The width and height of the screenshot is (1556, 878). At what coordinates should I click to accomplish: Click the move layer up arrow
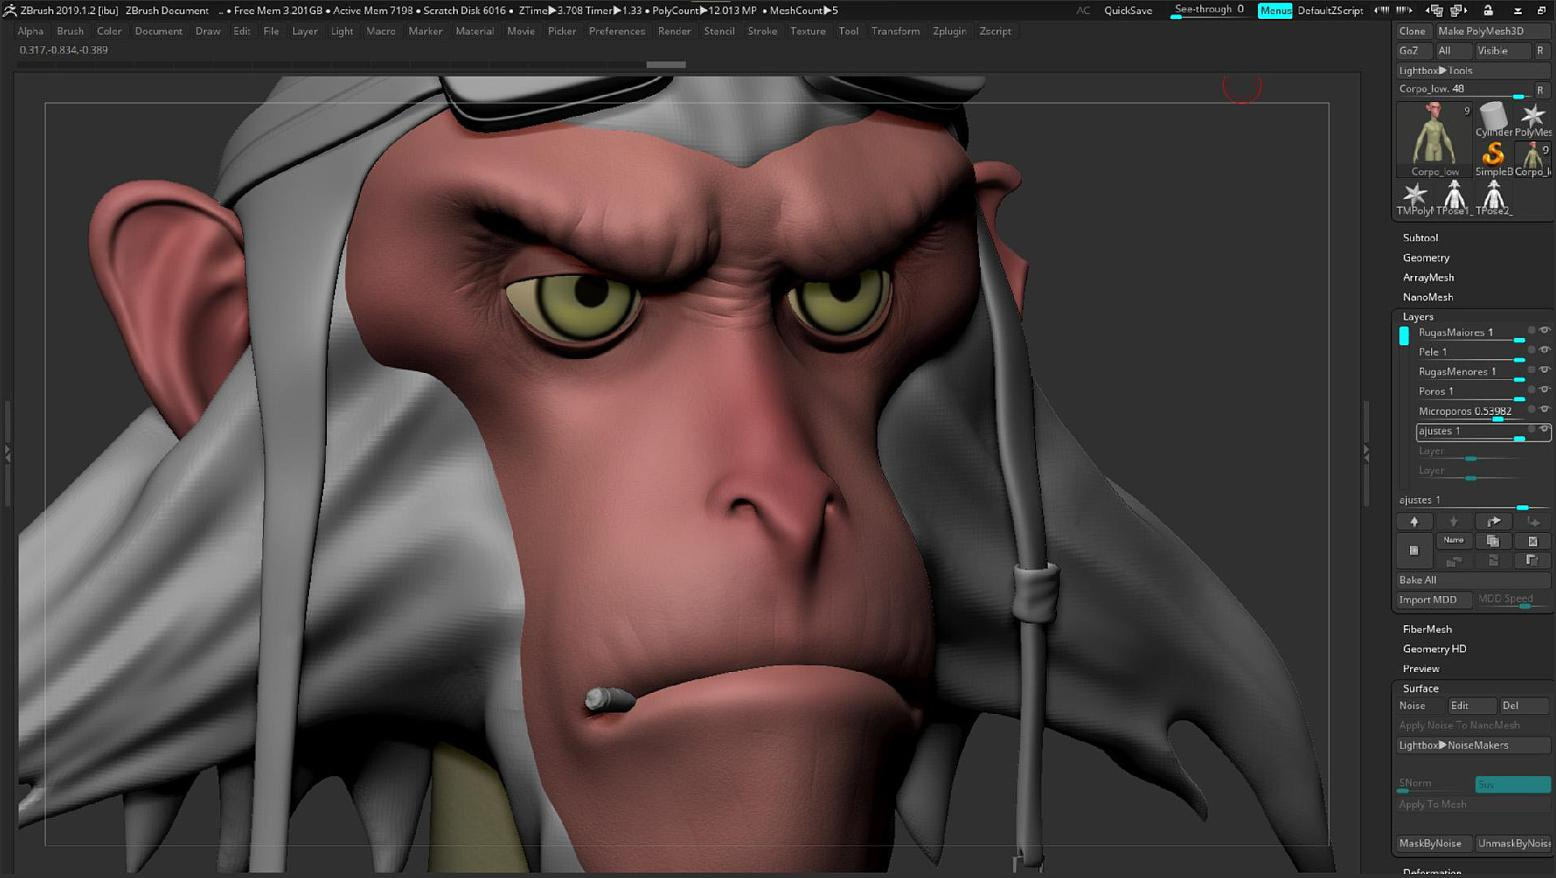1414,521
